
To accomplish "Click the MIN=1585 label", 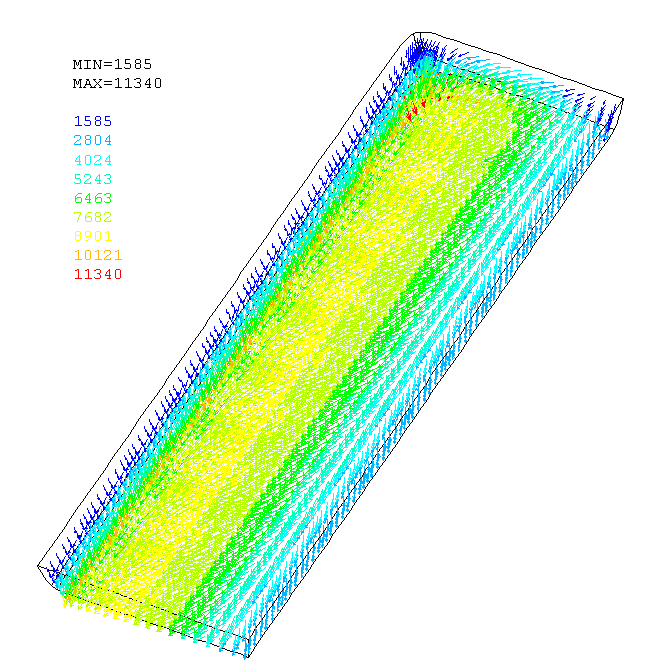I will pos(113,64).
